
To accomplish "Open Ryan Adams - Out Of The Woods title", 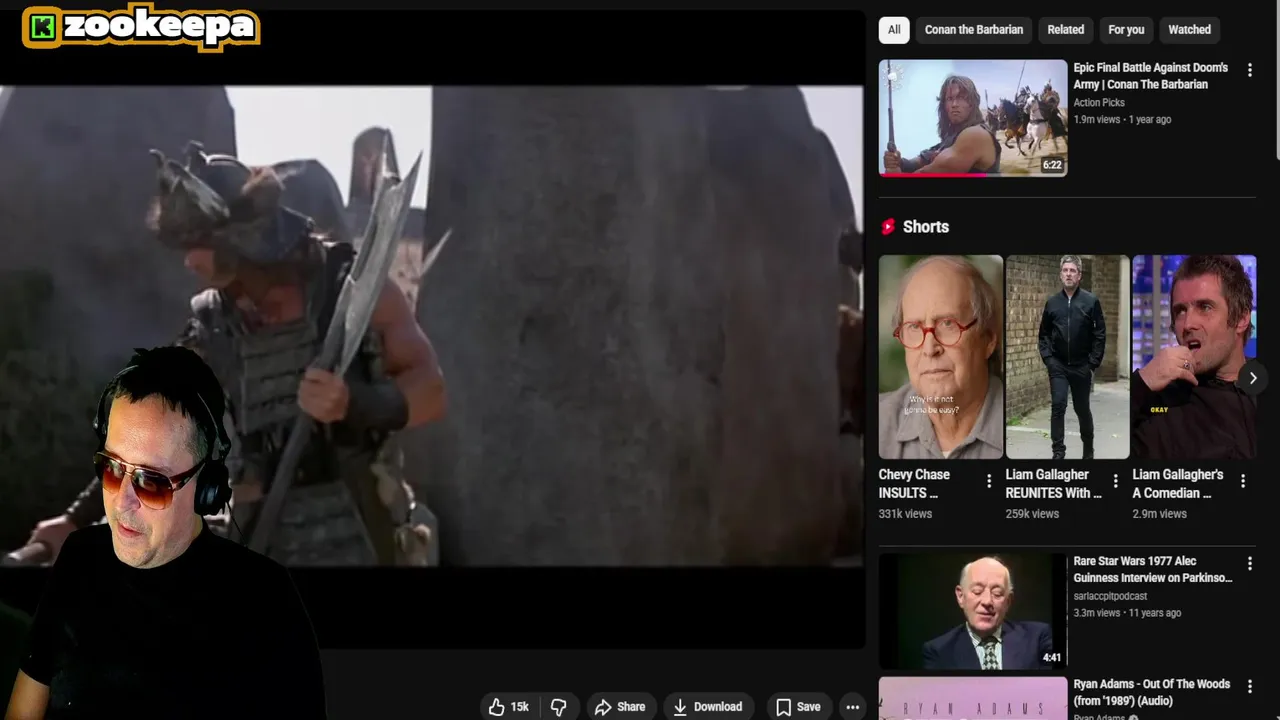I will pos(1152,692).
